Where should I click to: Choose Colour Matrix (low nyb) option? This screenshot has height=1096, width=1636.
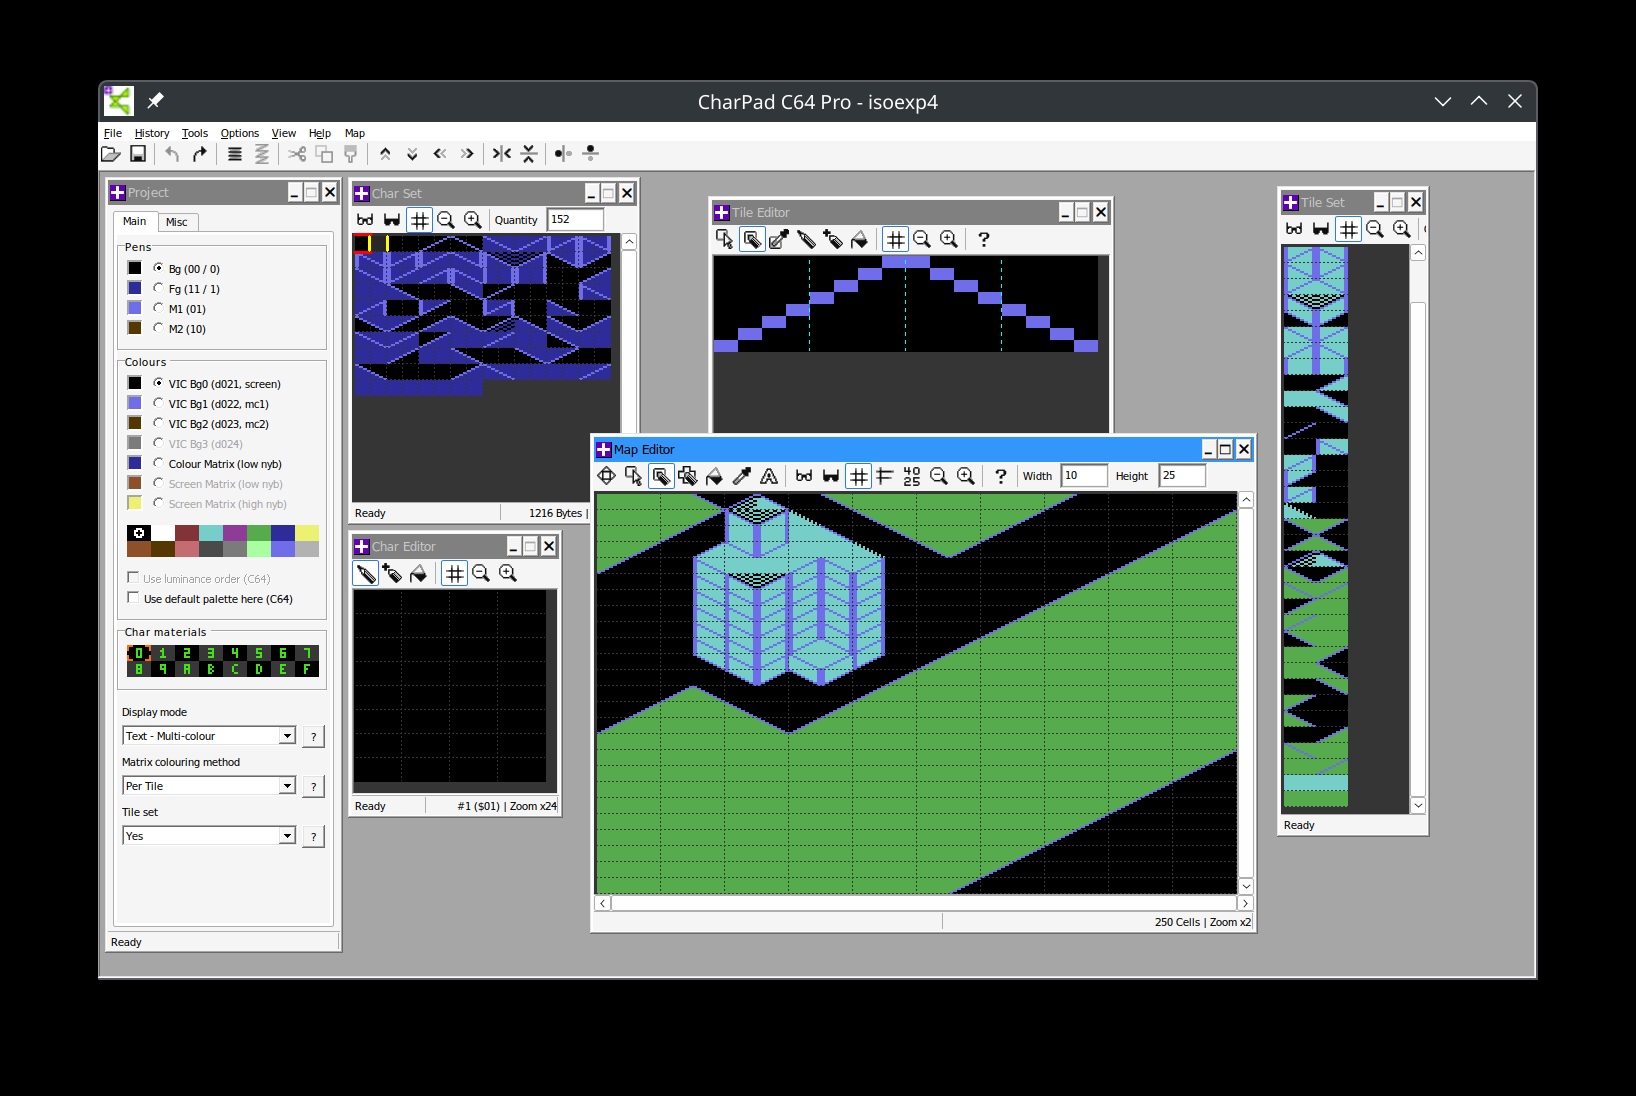[x=158, y=463]
